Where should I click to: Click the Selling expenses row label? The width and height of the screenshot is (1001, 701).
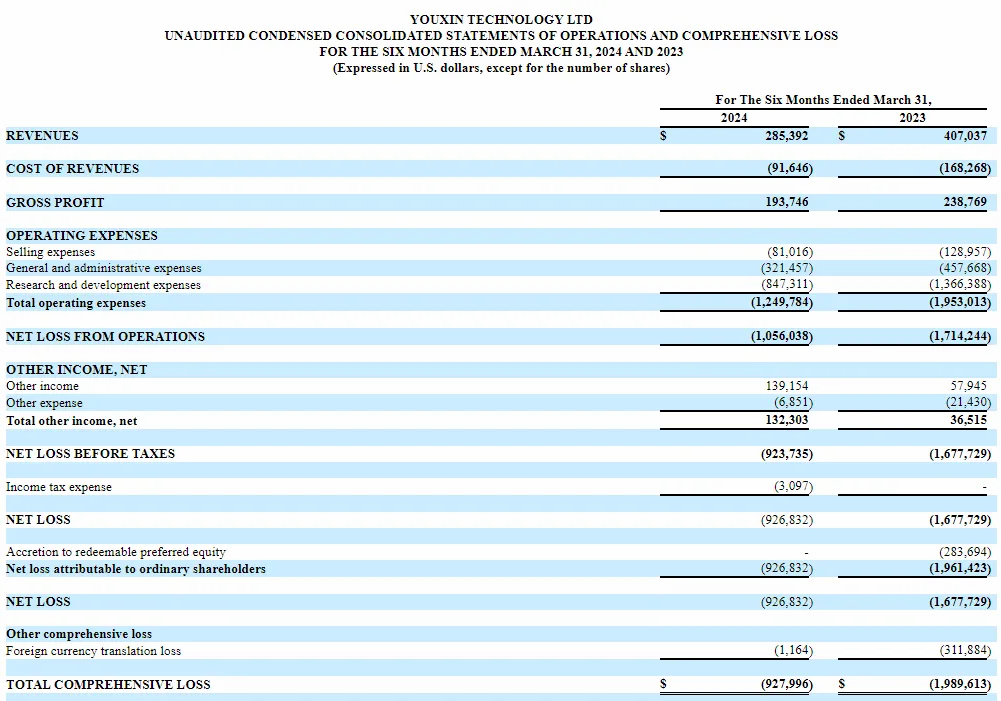(50, 252)
